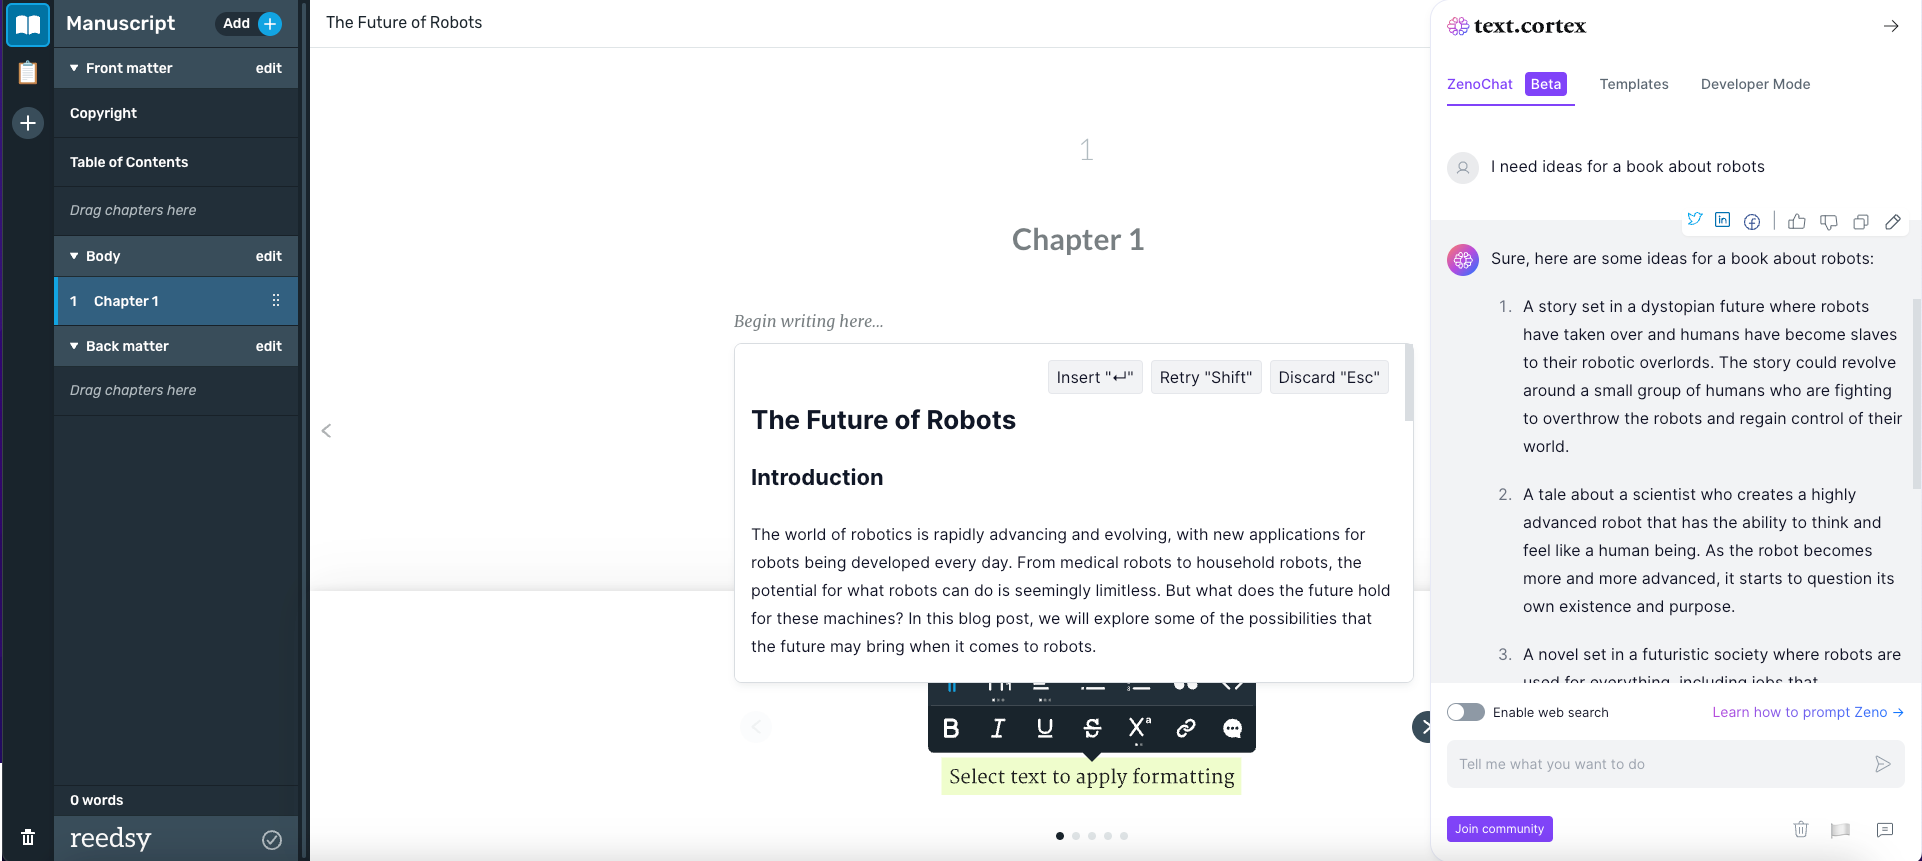Add a comment from formatting toolbar
This screenshot has width=1922, height=861.
1233,728
